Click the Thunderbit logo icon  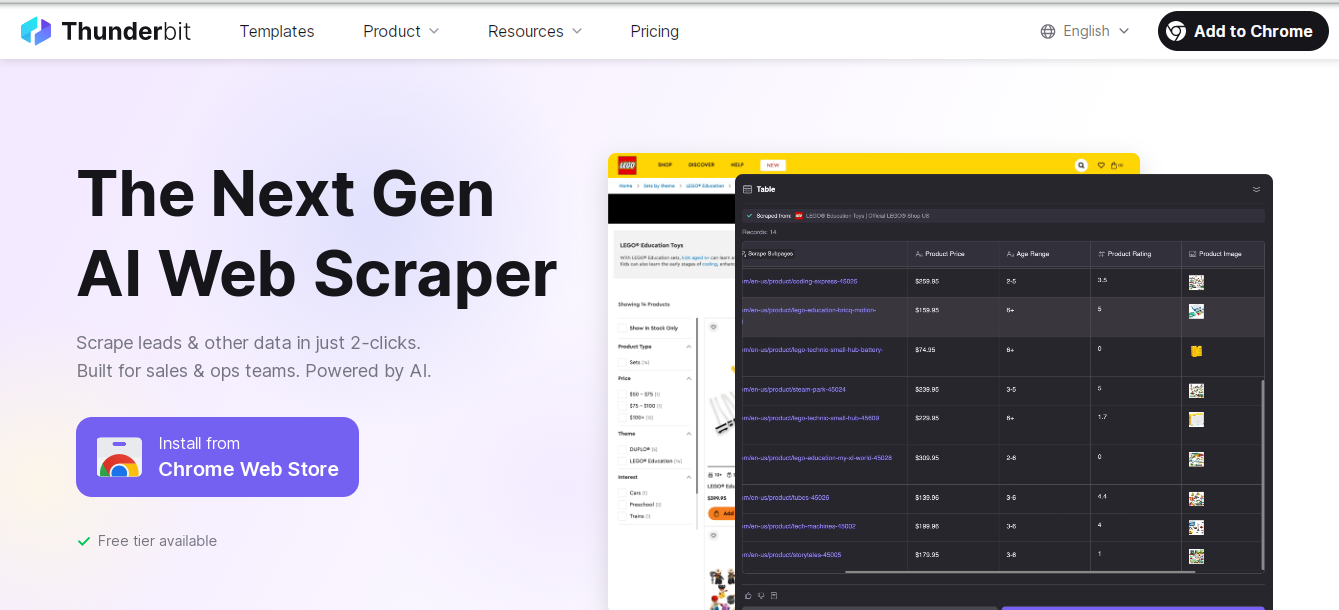coord(36,31)
